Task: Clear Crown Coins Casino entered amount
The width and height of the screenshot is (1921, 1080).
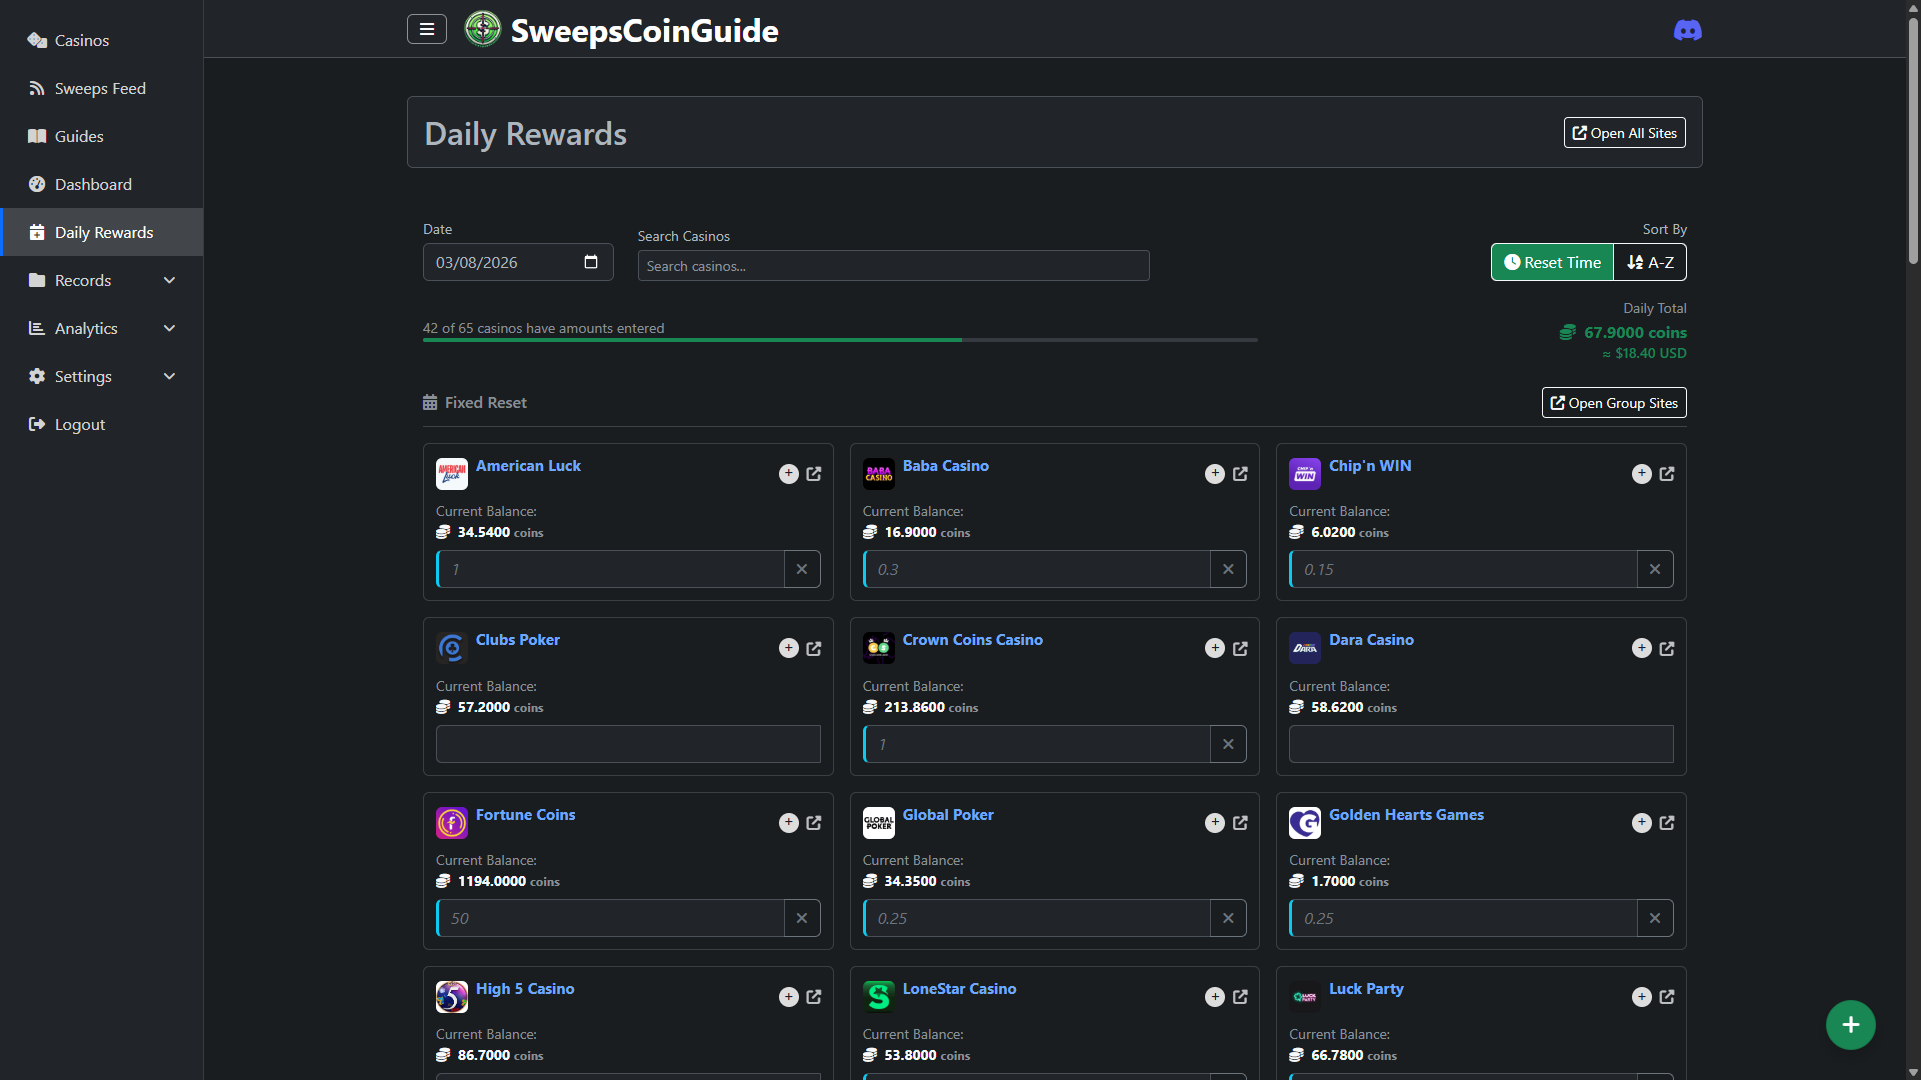Action: (x=1228, y=744)
